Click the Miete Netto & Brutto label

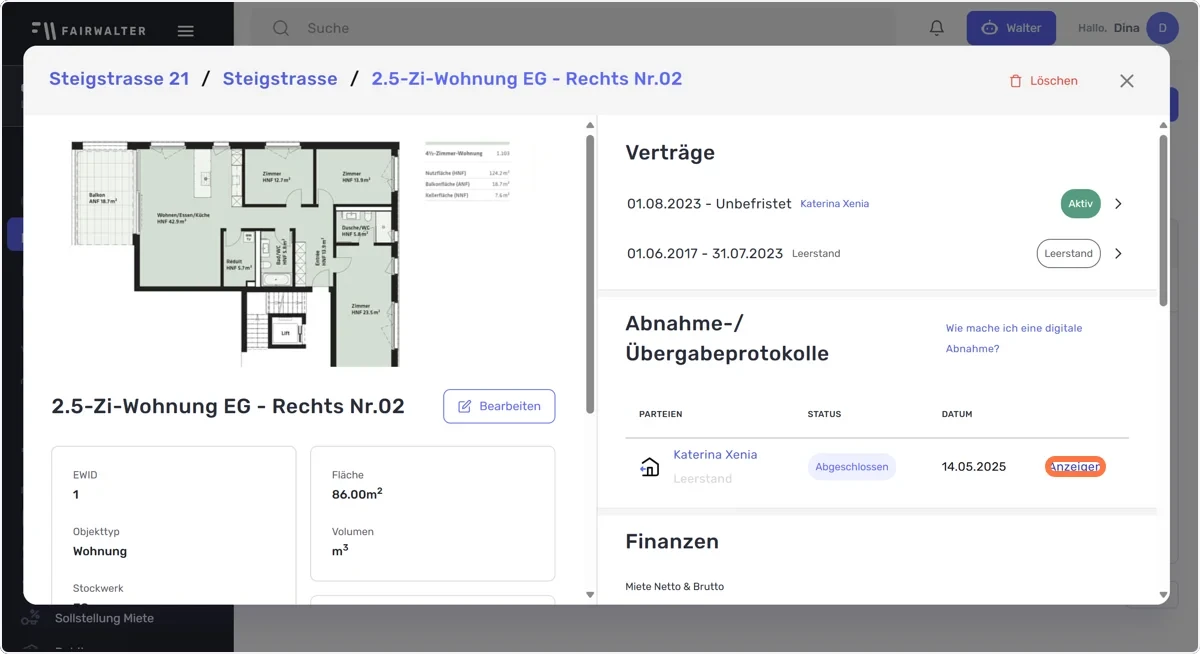(674, 587)
